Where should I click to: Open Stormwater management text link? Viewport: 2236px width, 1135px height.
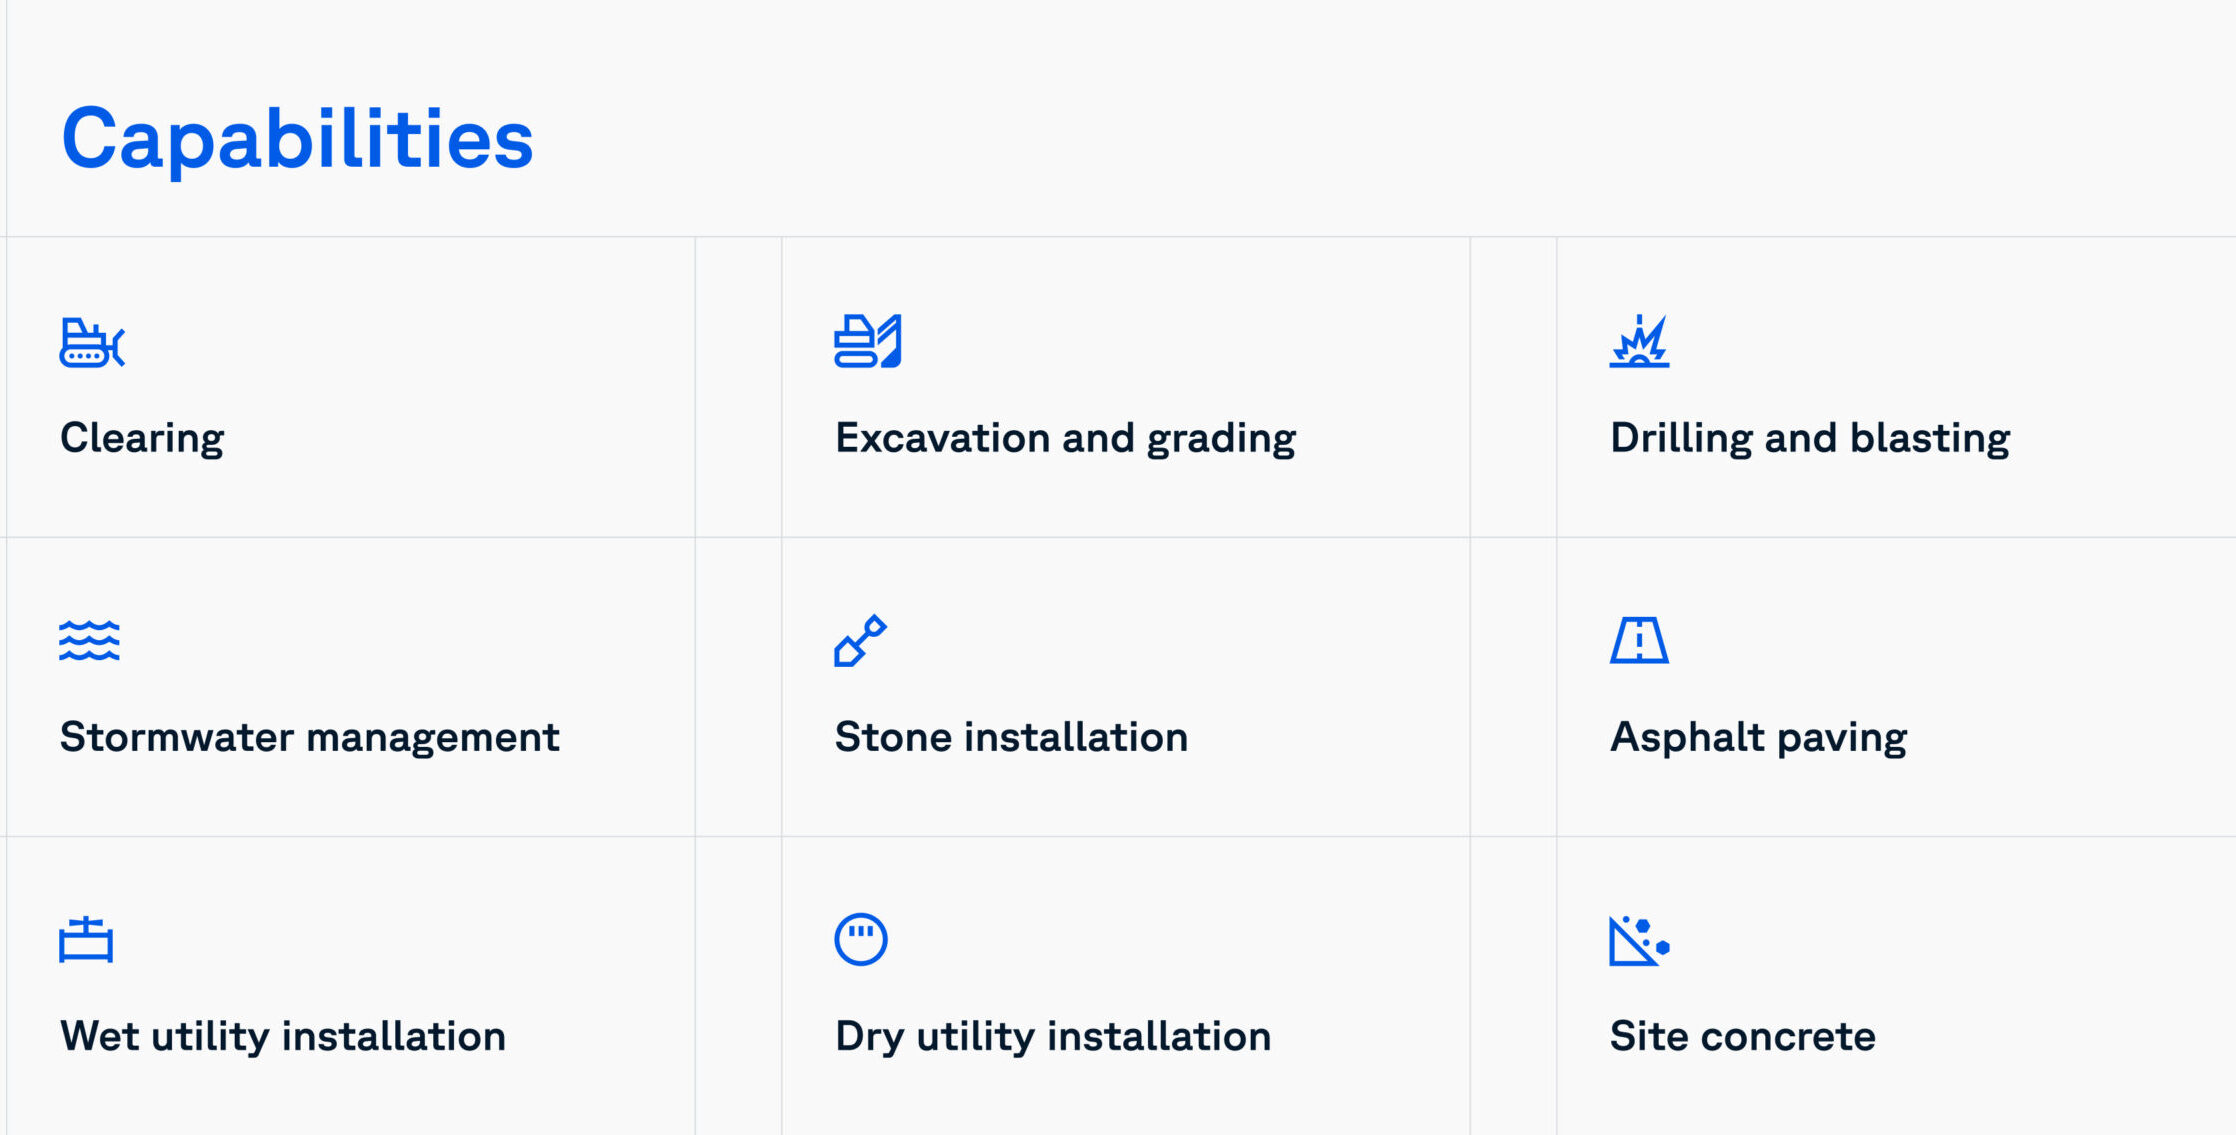pos(309,738)
